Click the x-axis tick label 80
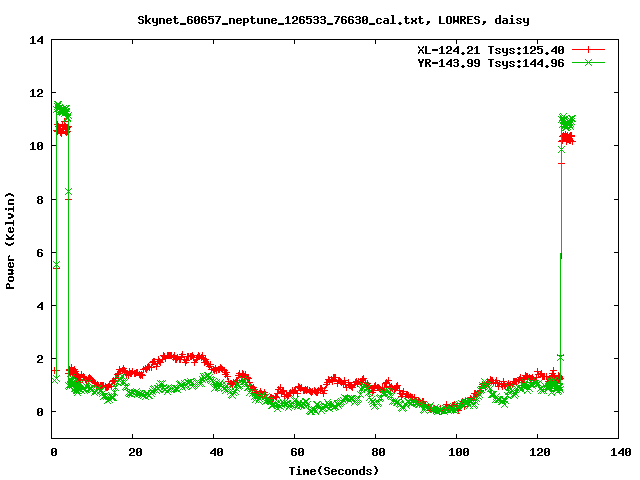Screen dimensions: 640x480 [x=378, y=452]
